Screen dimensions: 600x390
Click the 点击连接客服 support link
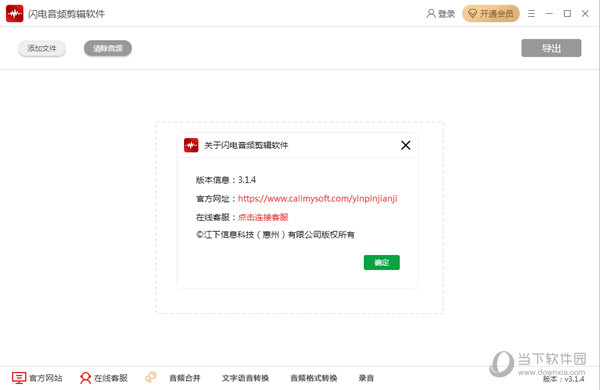(263, 217)
